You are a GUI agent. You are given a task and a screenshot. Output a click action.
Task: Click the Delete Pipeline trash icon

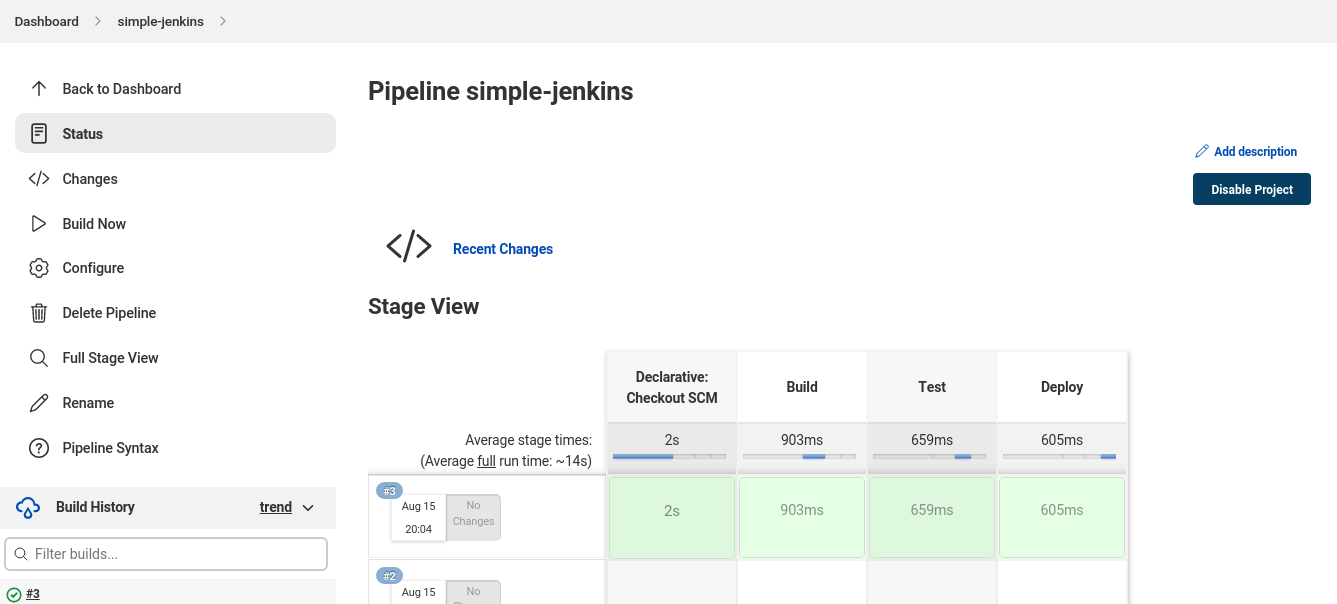tap(38, 312)
